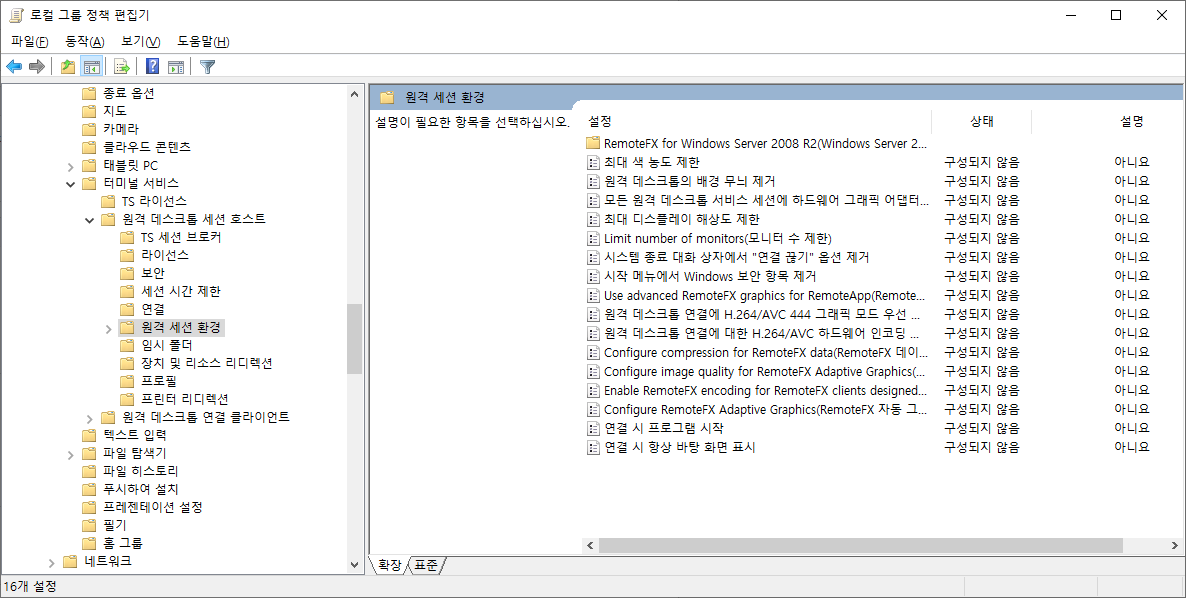
Task: Click the policy icon for 연결 시 프로그램 시작
Action: tap(593, 428)
